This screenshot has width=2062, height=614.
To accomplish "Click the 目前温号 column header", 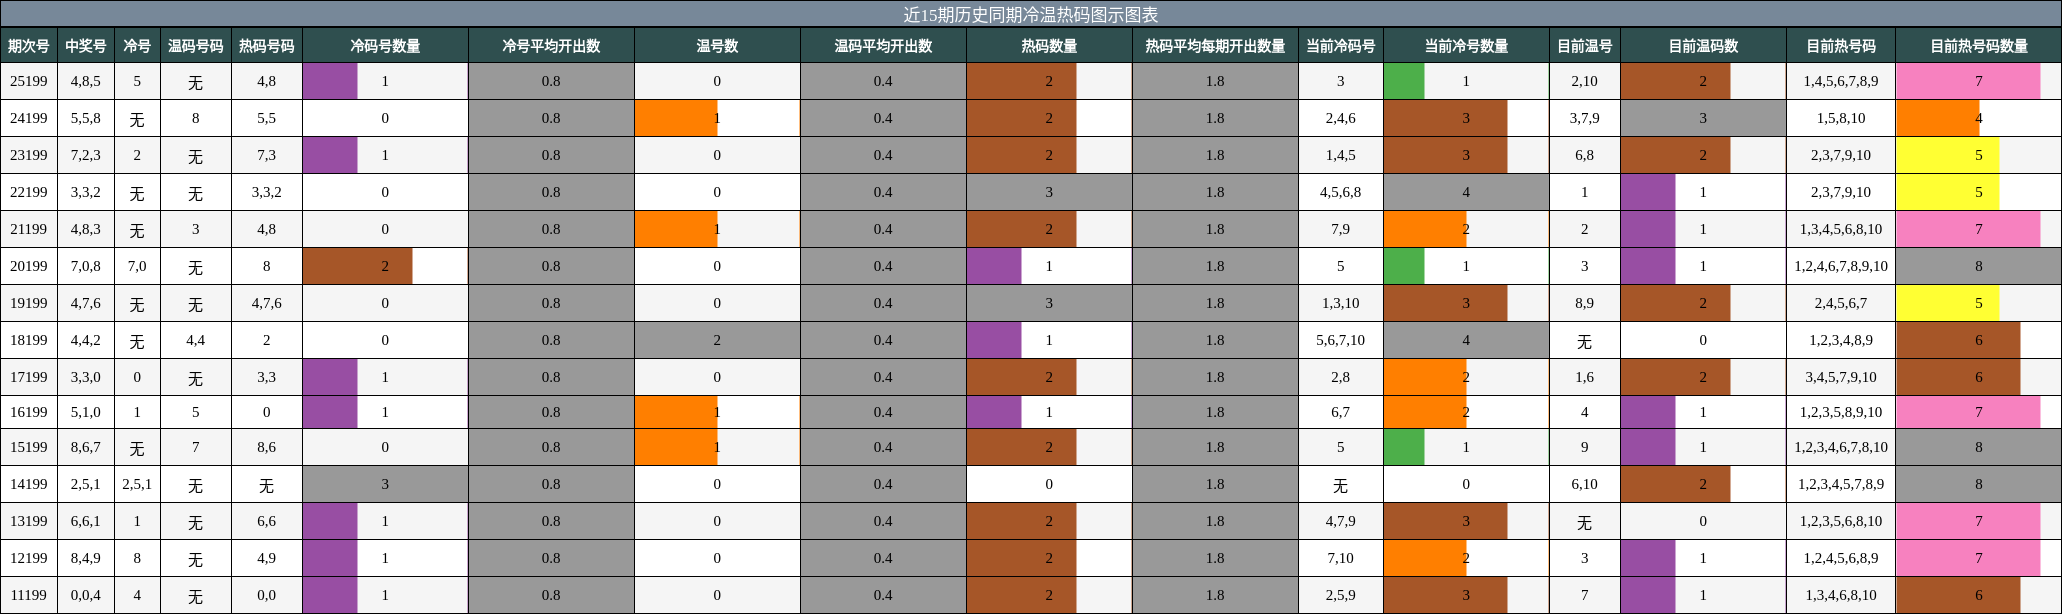I will click(x=1585, y=46).
